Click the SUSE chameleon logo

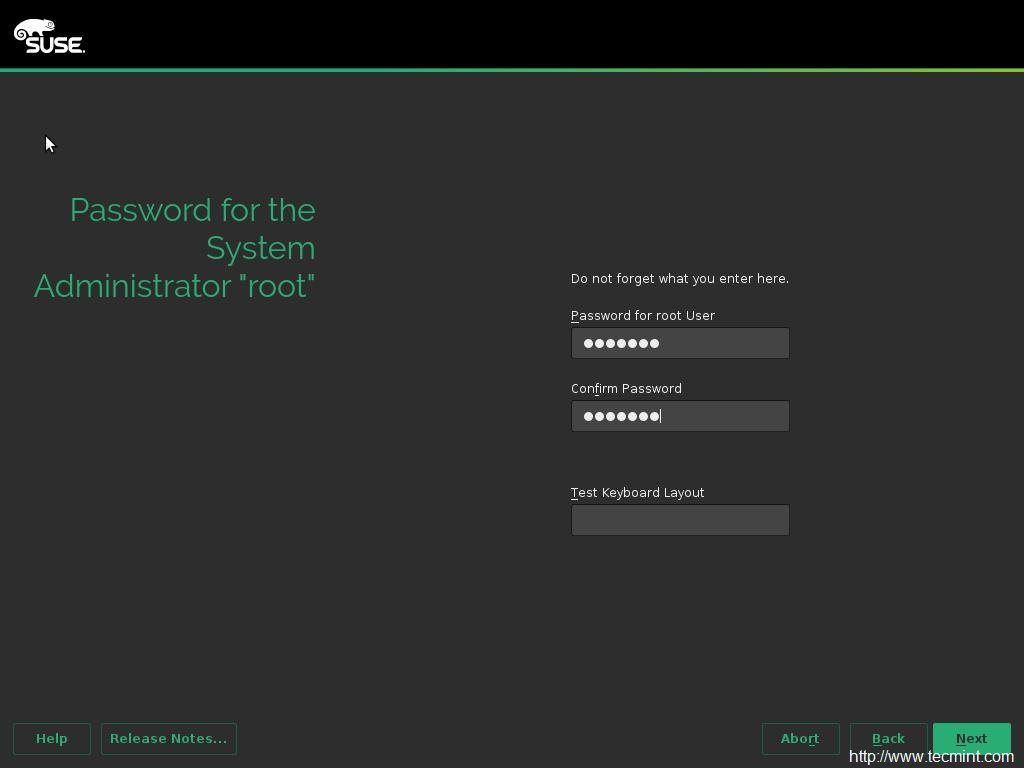34,28
